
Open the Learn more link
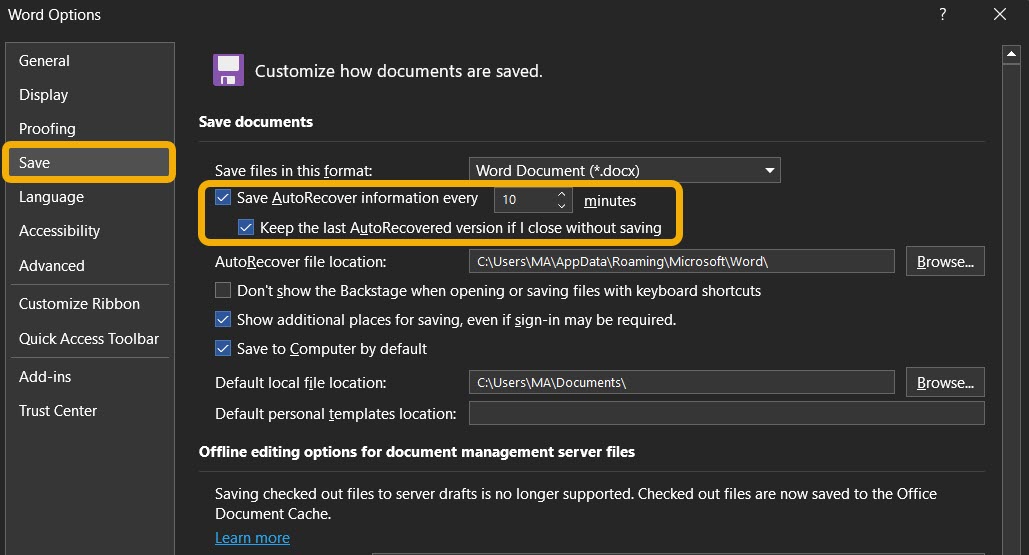(252, 537)
